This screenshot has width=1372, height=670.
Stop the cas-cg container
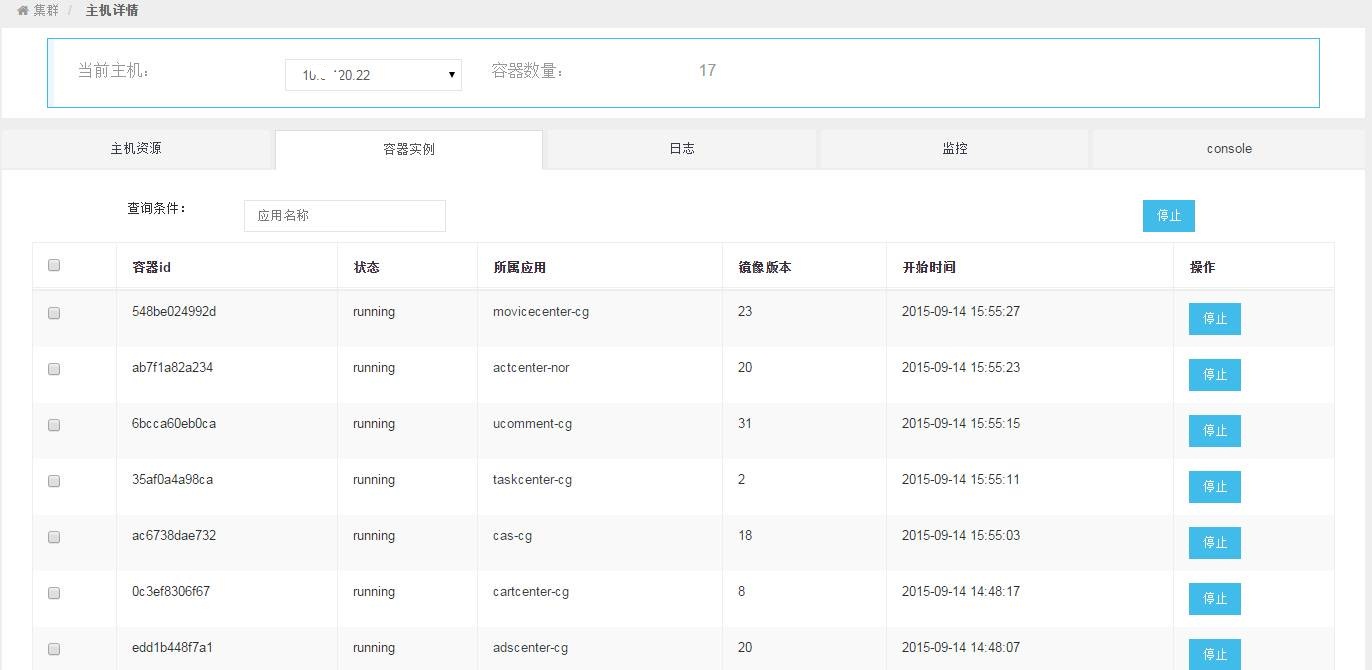pos(1215,543)
